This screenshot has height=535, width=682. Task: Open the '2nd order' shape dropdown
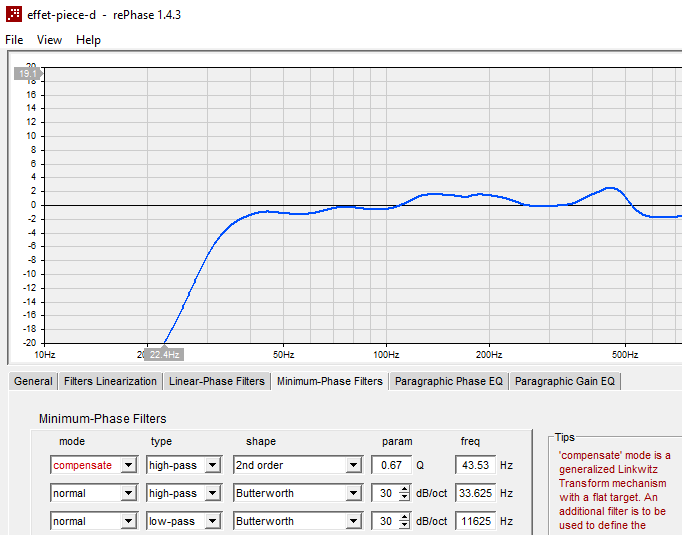coord(354,465)
